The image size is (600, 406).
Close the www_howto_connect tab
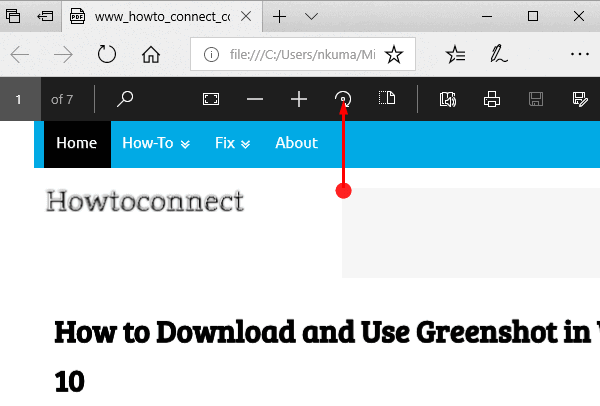pyautogui.click(x=246, y=16)
